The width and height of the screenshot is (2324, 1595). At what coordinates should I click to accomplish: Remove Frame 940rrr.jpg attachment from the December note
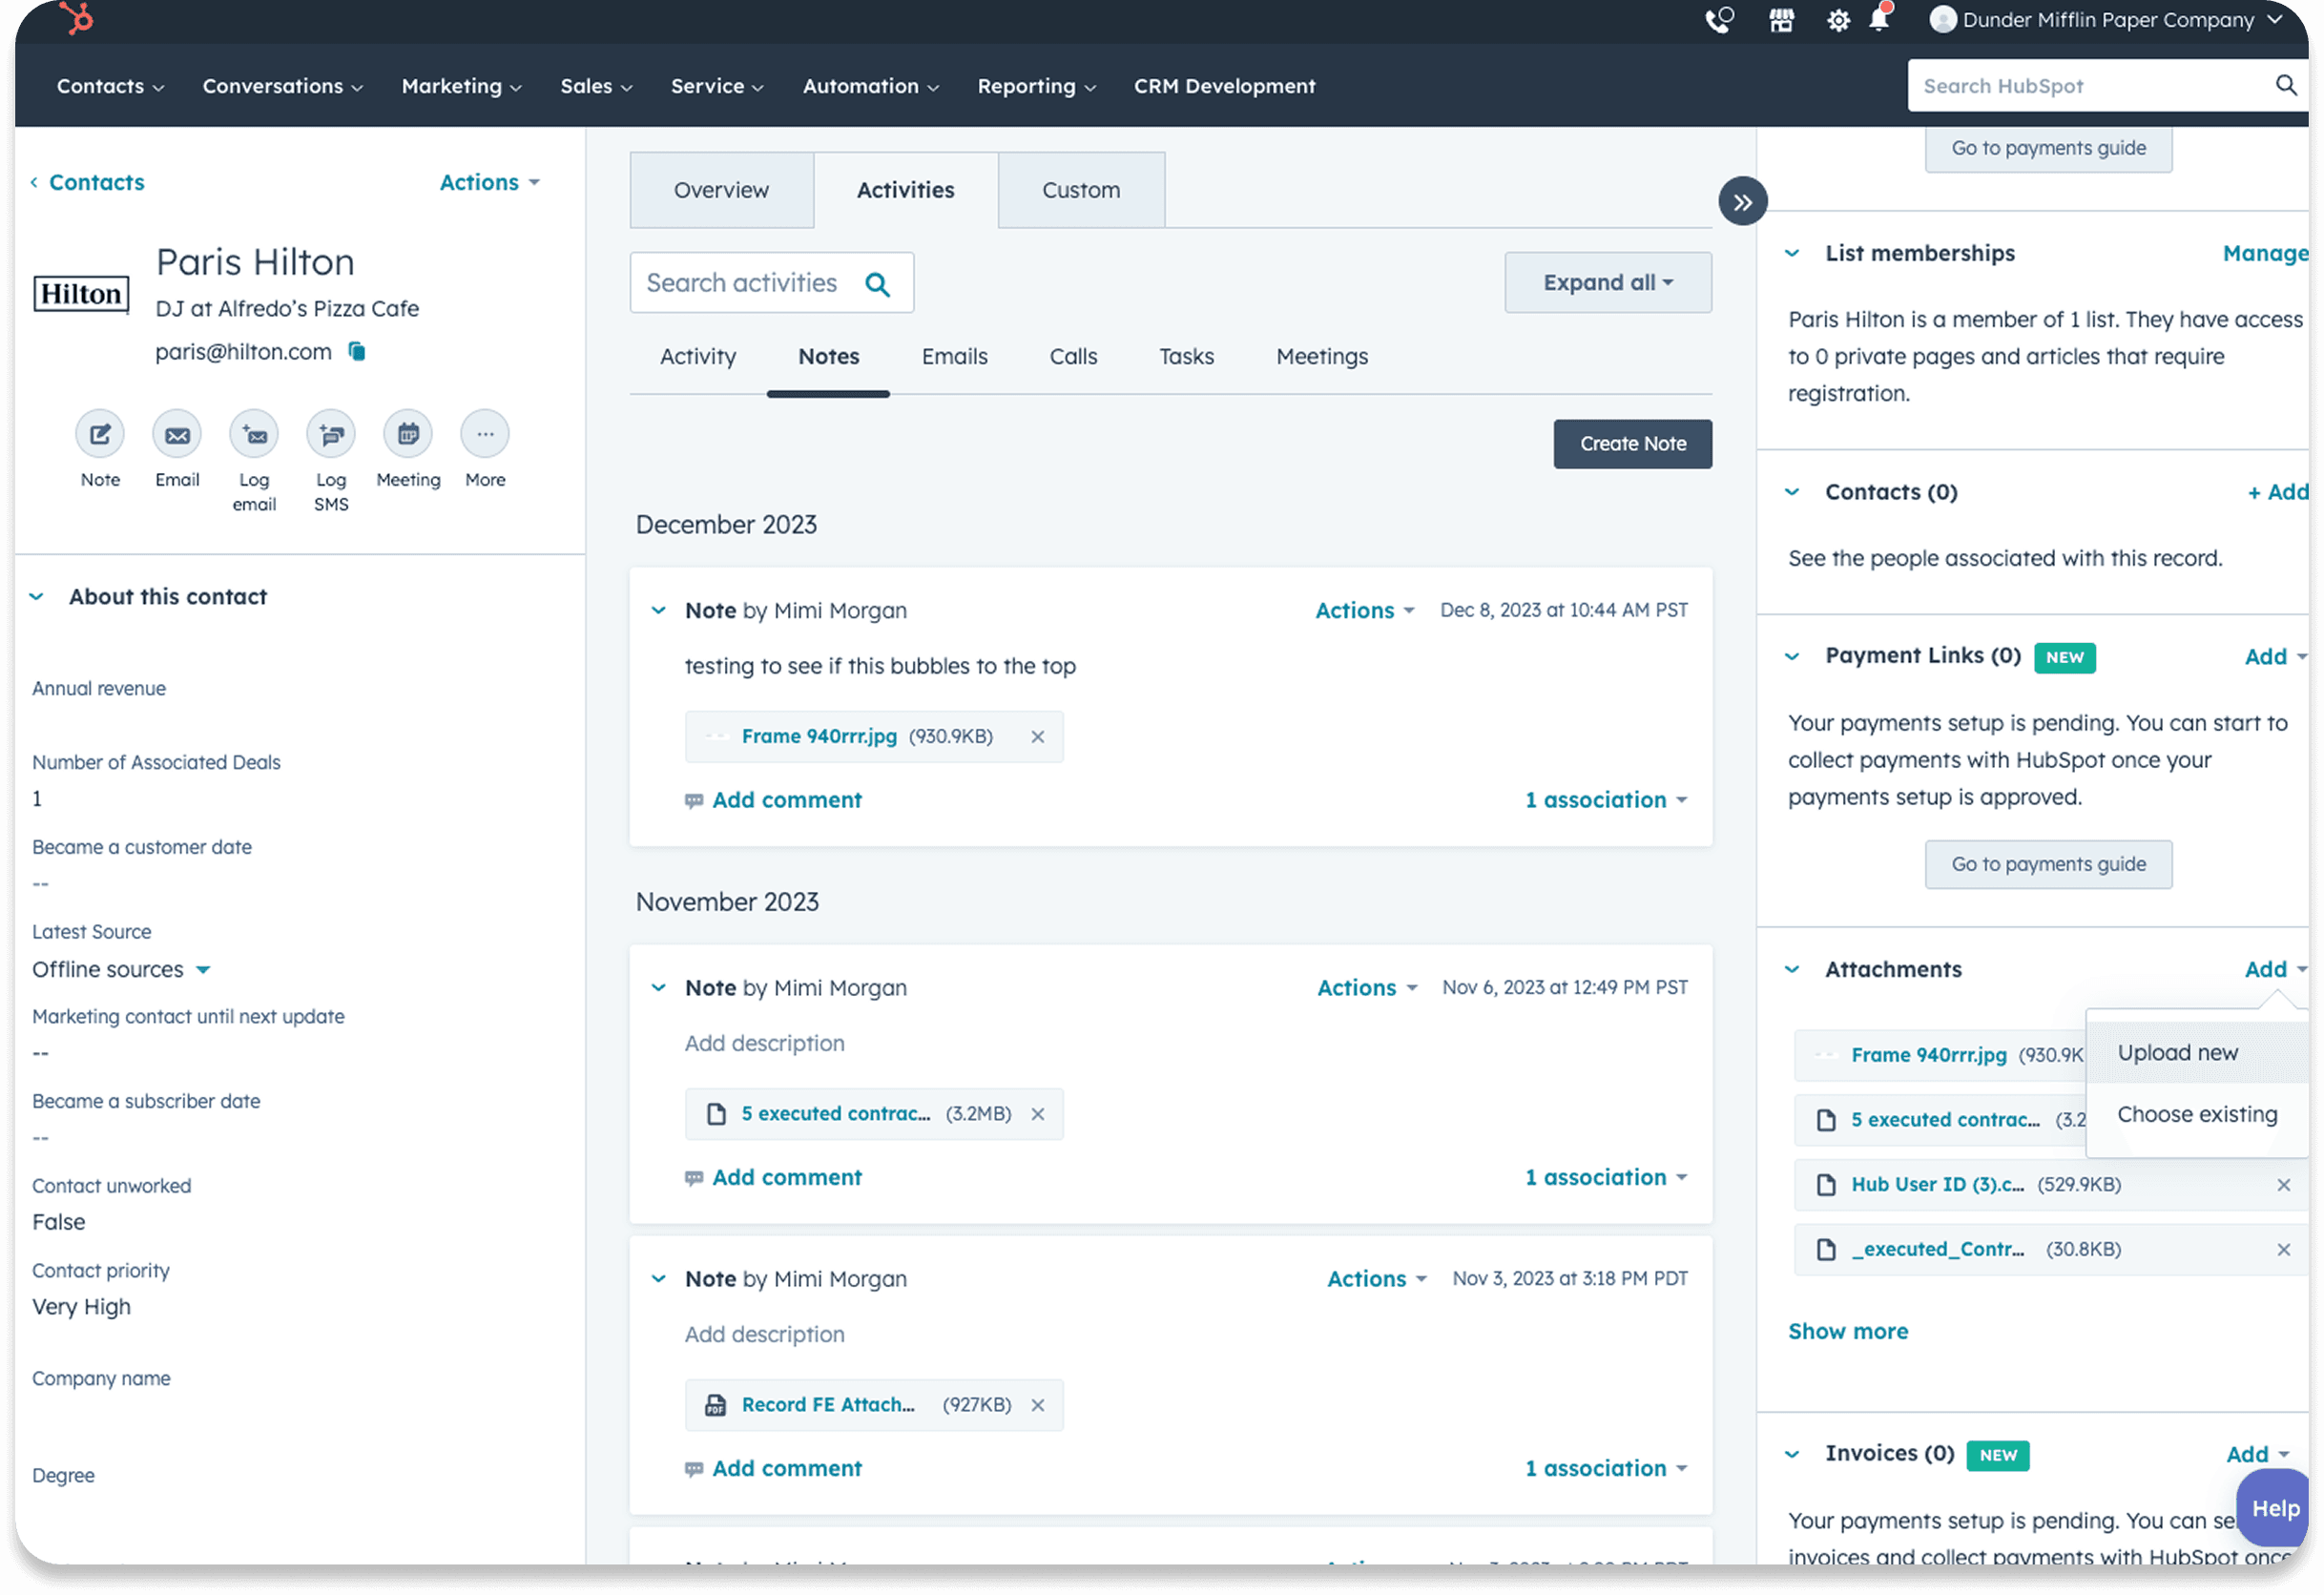tap(1037, 737)
